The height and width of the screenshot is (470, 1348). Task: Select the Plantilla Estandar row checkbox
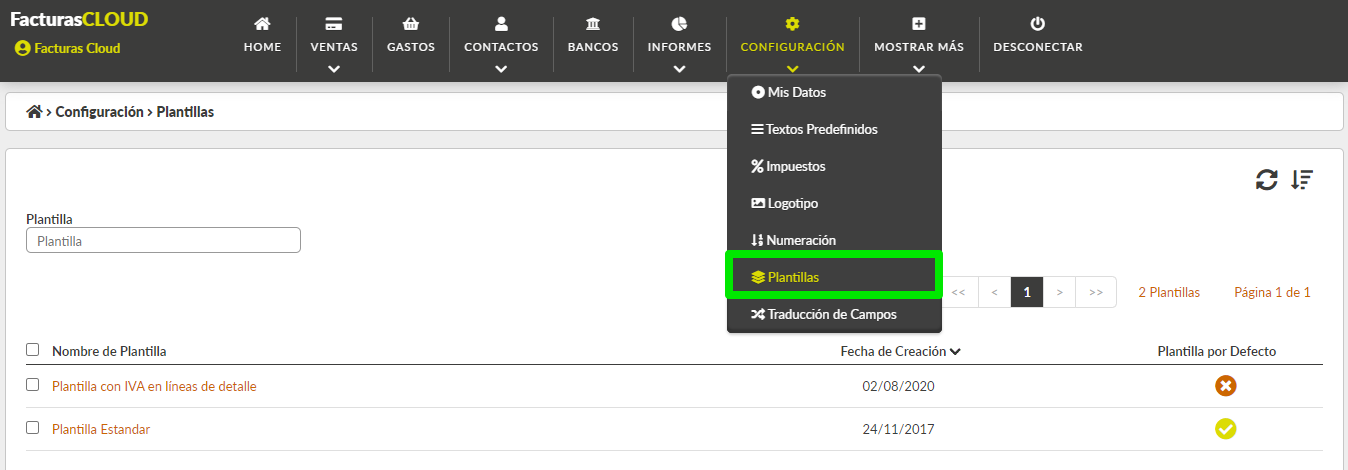[x=33, y=428]
